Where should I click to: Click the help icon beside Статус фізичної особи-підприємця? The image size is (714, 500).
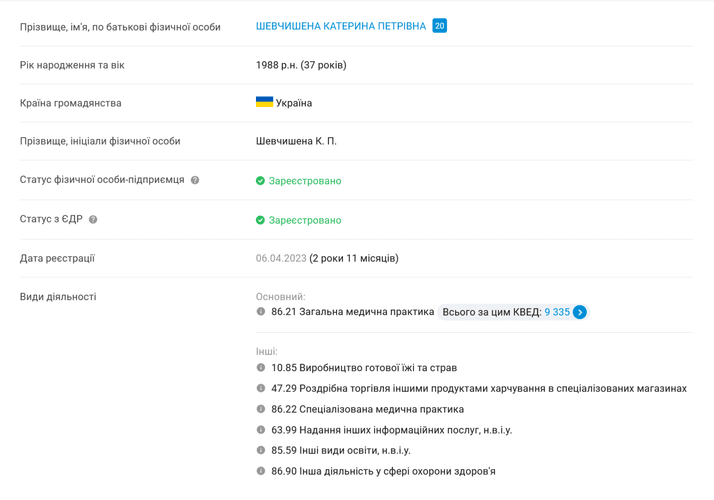195,180
